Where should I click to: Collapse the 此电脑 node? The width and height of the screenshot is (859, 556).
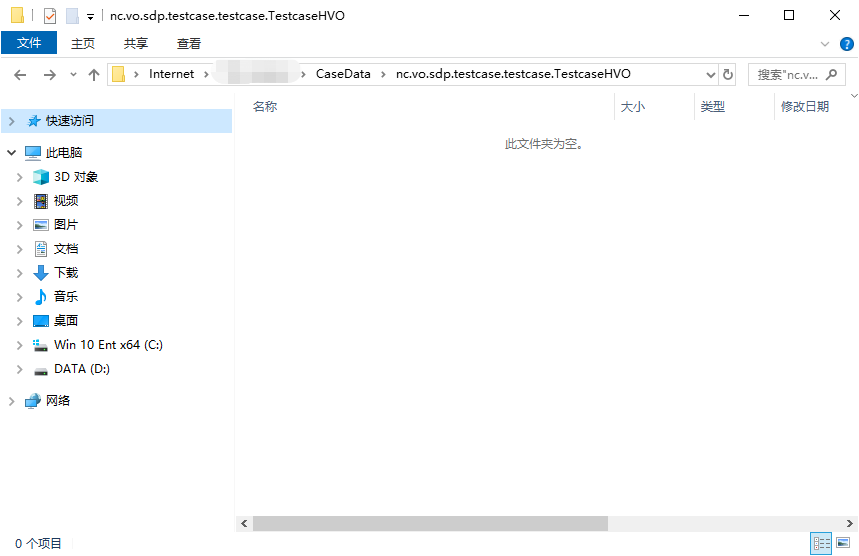point(12,152)
